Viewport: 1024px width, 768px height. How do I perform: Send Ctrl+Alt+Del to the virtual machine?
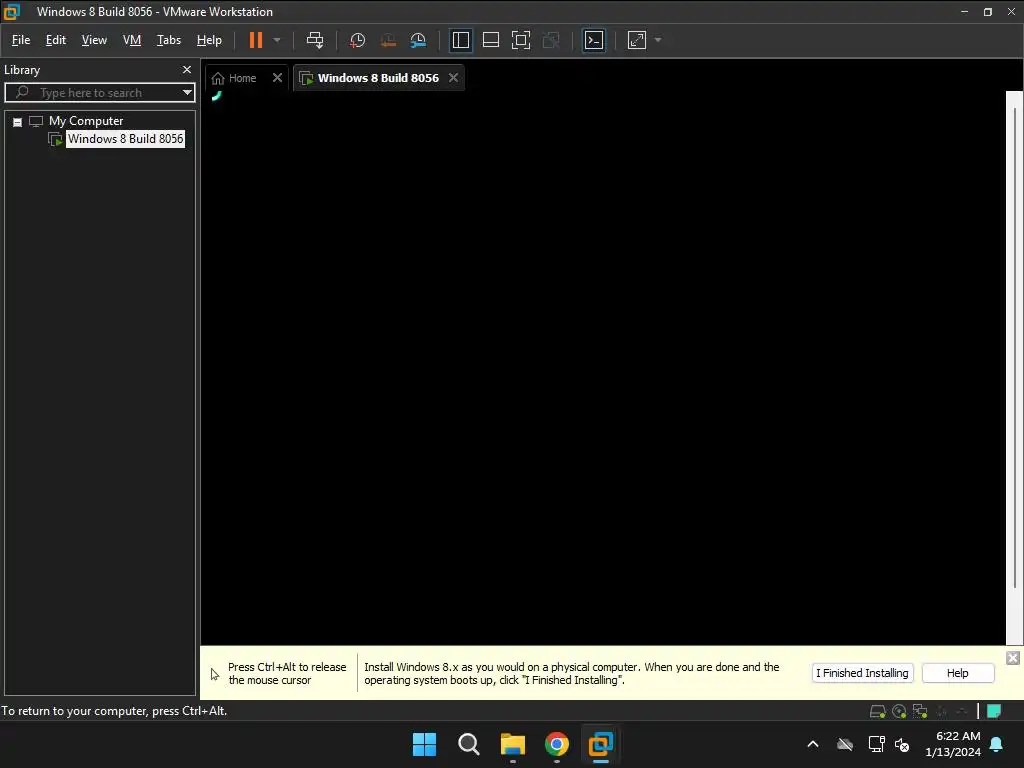click(x=315, y=40)
